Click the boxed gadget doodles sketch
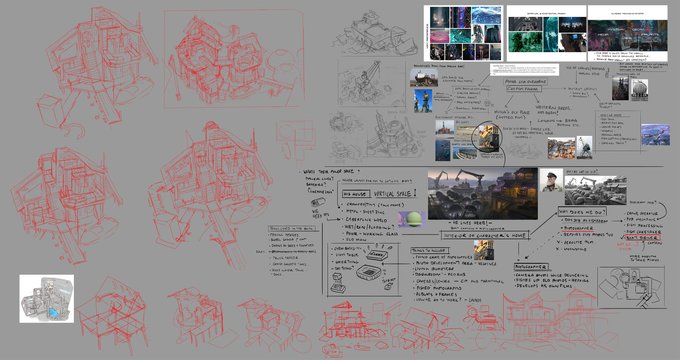 click(x=363, y=269)
